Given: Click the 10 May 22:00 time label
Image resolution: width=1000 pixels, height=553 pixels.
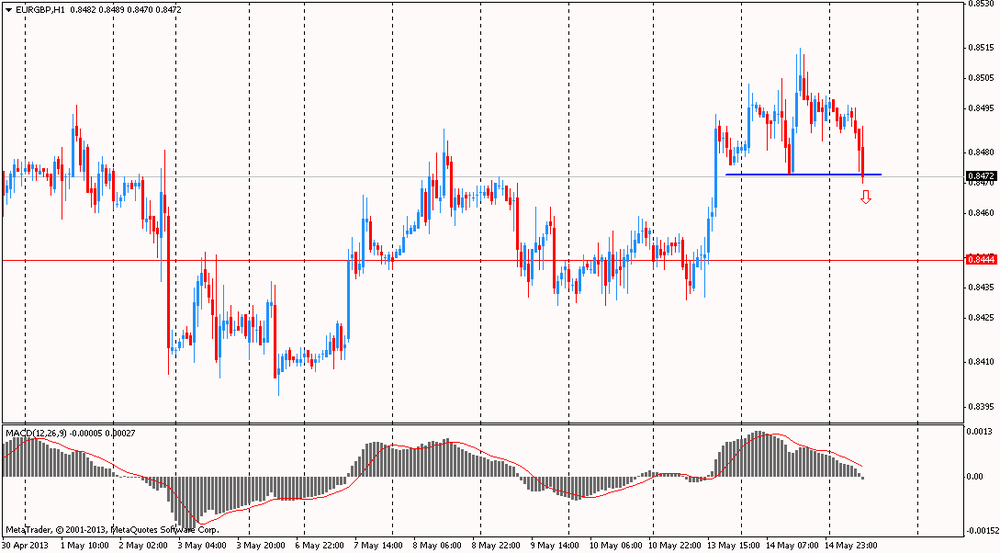Looking at the screenshot, I should 674,546.
